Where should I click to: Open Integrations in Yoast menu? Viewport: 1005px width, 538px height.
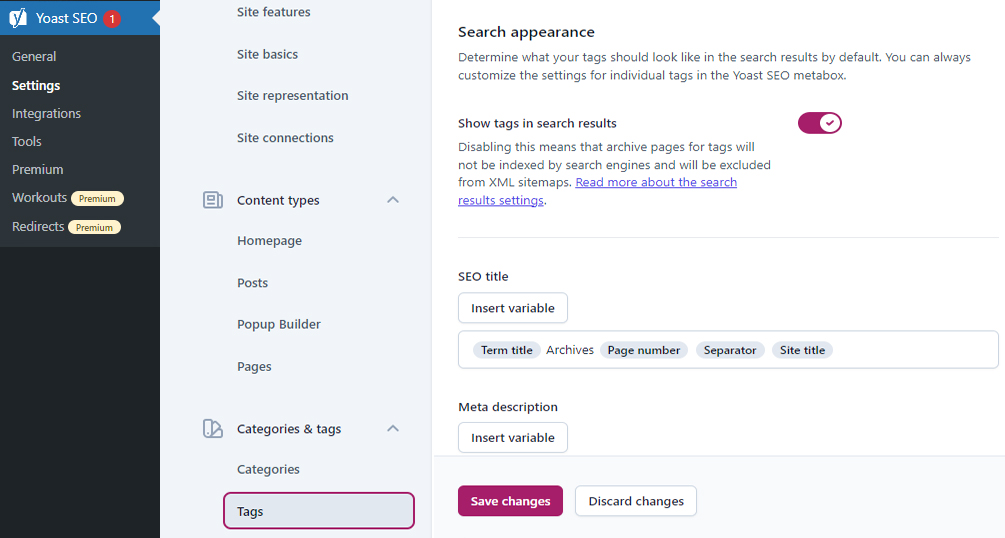coord(46,113)
